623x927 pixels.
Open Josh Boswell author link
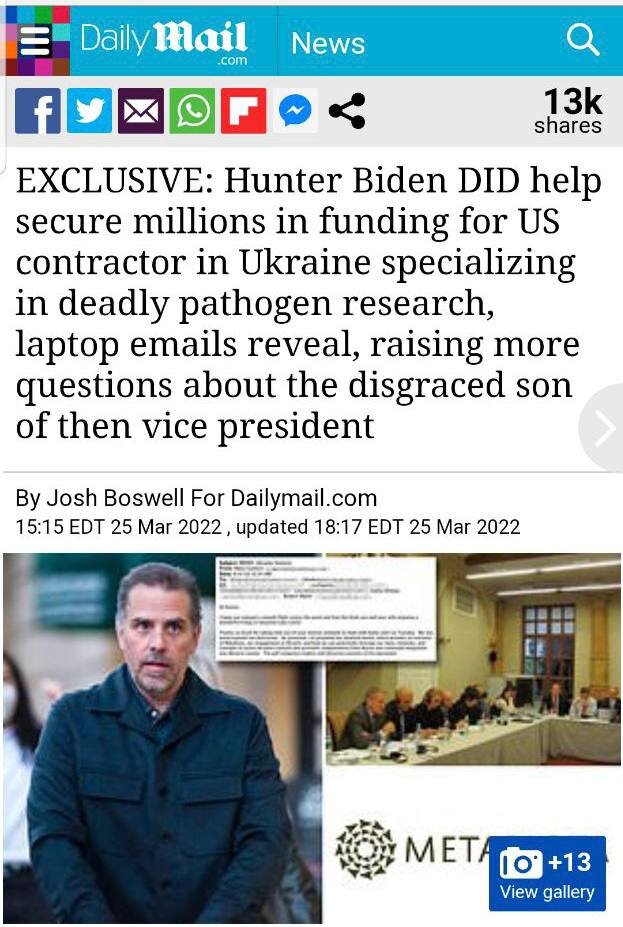click(x=115, y=498)
